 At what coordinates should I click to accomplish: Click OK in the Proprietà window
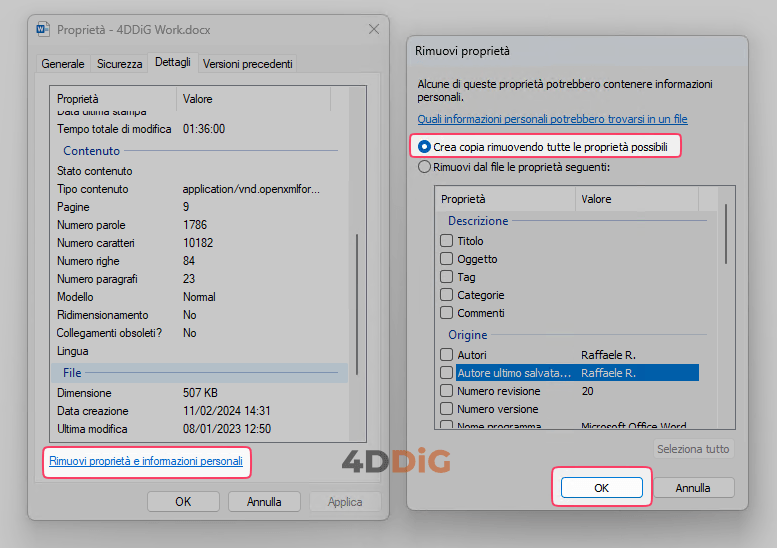click(183, 502)
